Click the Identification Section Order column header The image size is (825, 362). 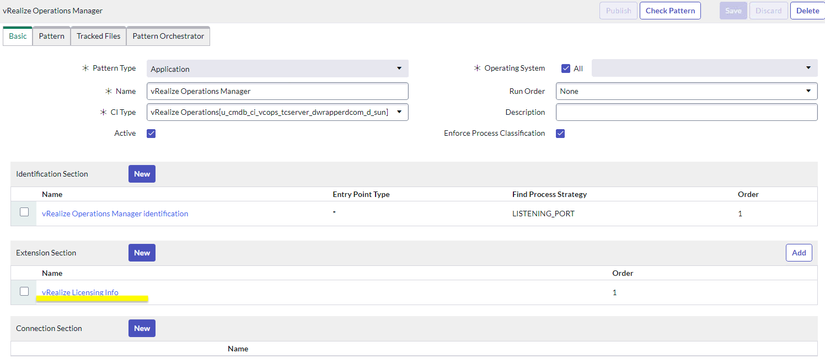point(748,195)
